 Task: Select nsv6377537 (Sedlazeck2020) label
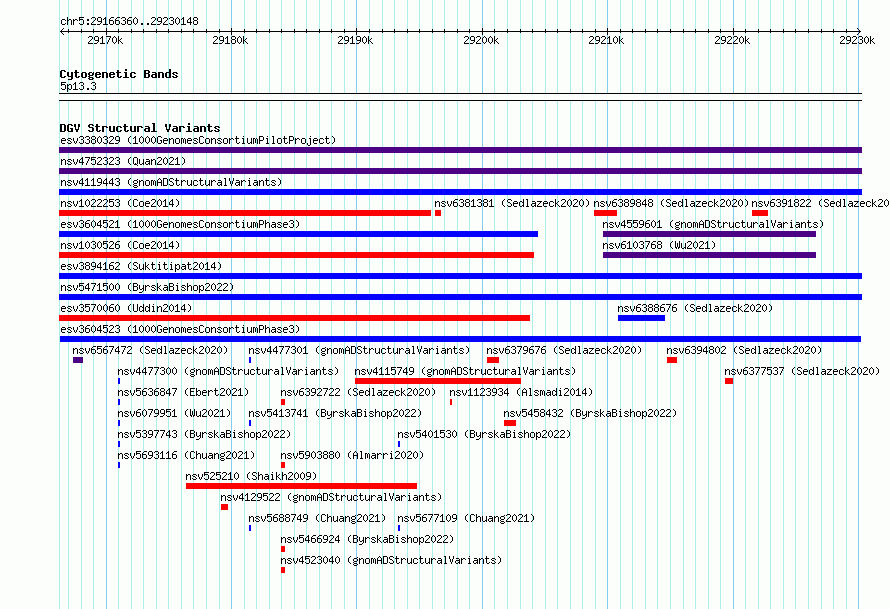(802, 371)
